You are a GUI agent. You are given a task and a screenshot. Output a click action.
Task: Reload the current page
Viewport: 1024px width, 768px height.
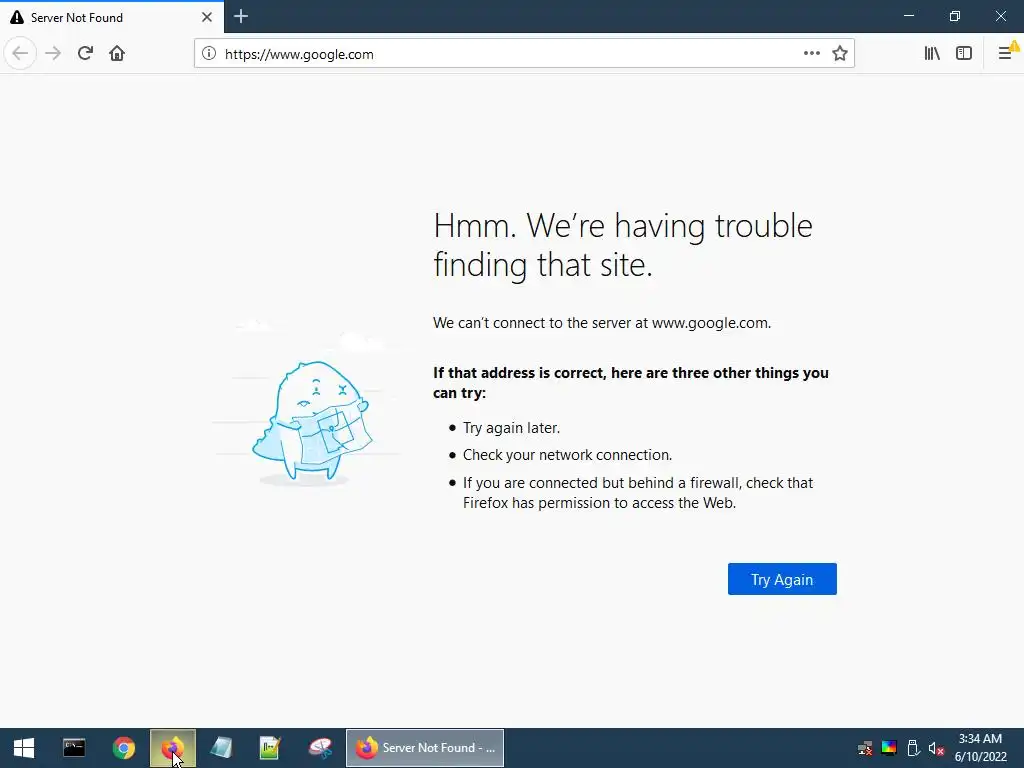click(85, 53)
